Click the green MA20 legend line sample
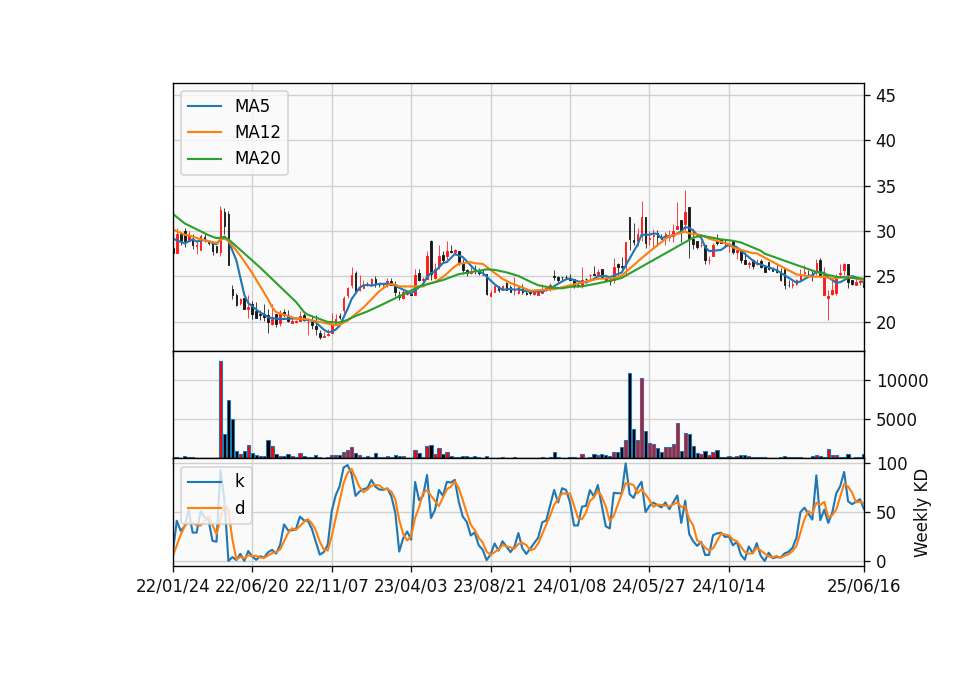 tap(204, 159)
